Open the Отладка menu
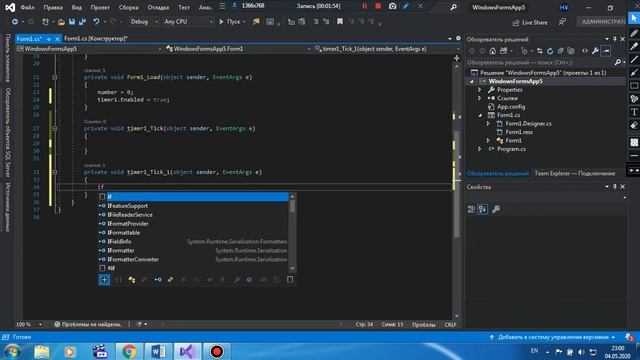 pyautogui.click(x=158, y=7)
